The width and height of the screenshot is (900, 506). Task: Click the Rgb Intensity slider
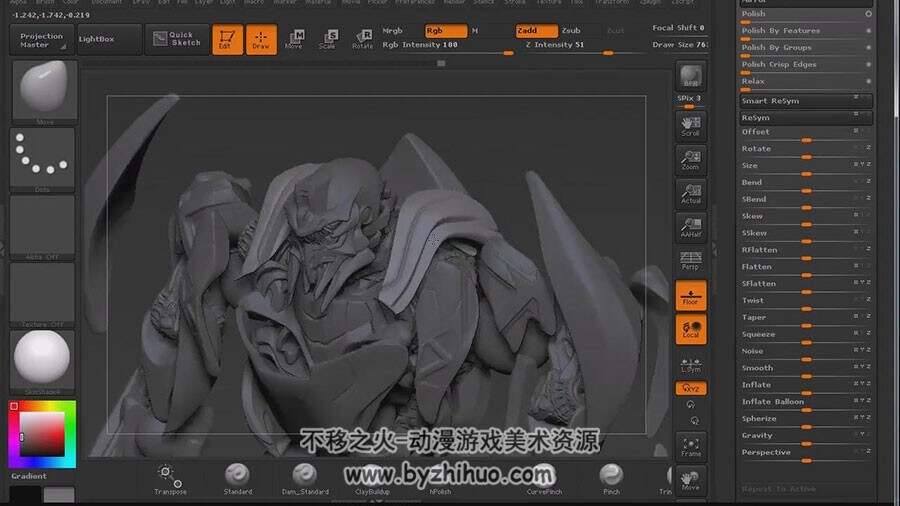(x=447, y=46)
